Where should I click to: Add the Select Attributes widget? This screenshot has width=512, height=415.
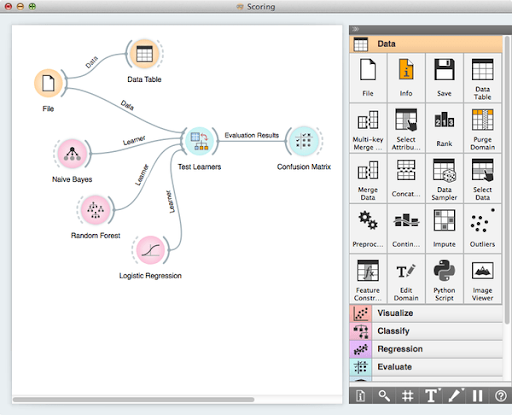coord(406,128)
